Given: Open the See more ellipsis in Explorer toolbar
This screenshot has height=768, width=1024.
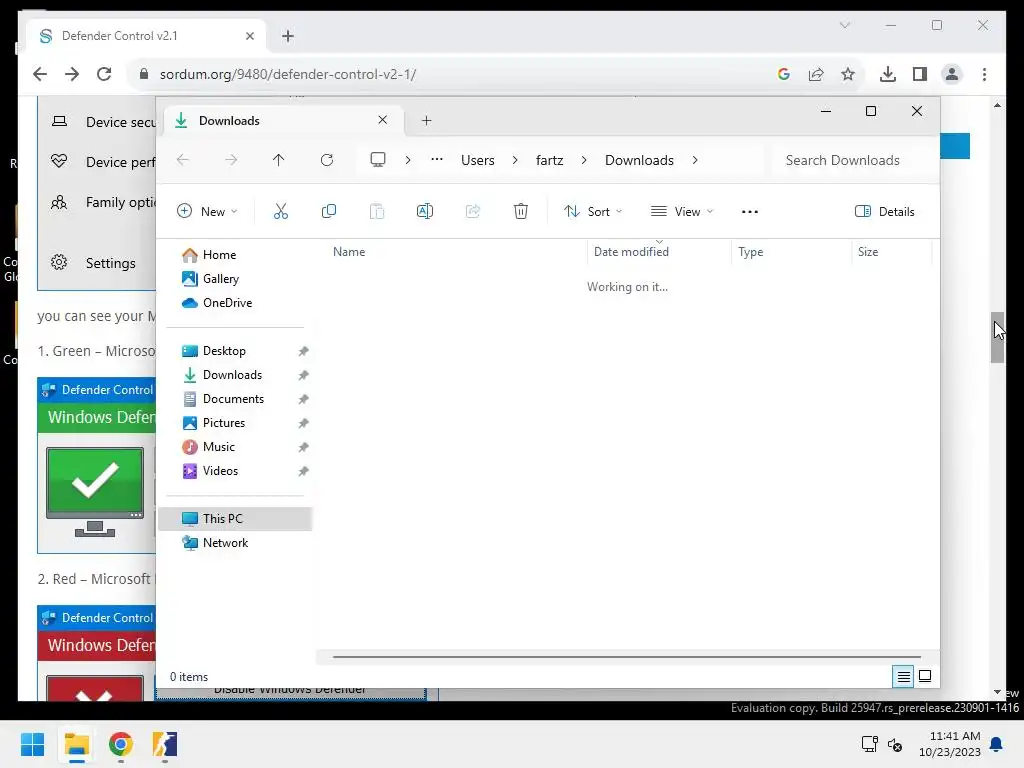Looking at the screenshot, I should pos(750,212).
